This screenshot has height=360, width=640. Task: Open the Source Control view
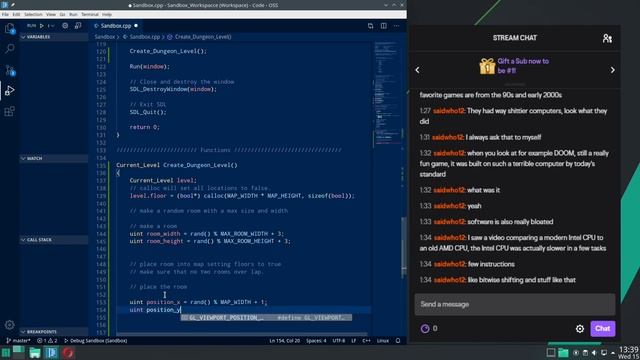click(x=9, y=70)
